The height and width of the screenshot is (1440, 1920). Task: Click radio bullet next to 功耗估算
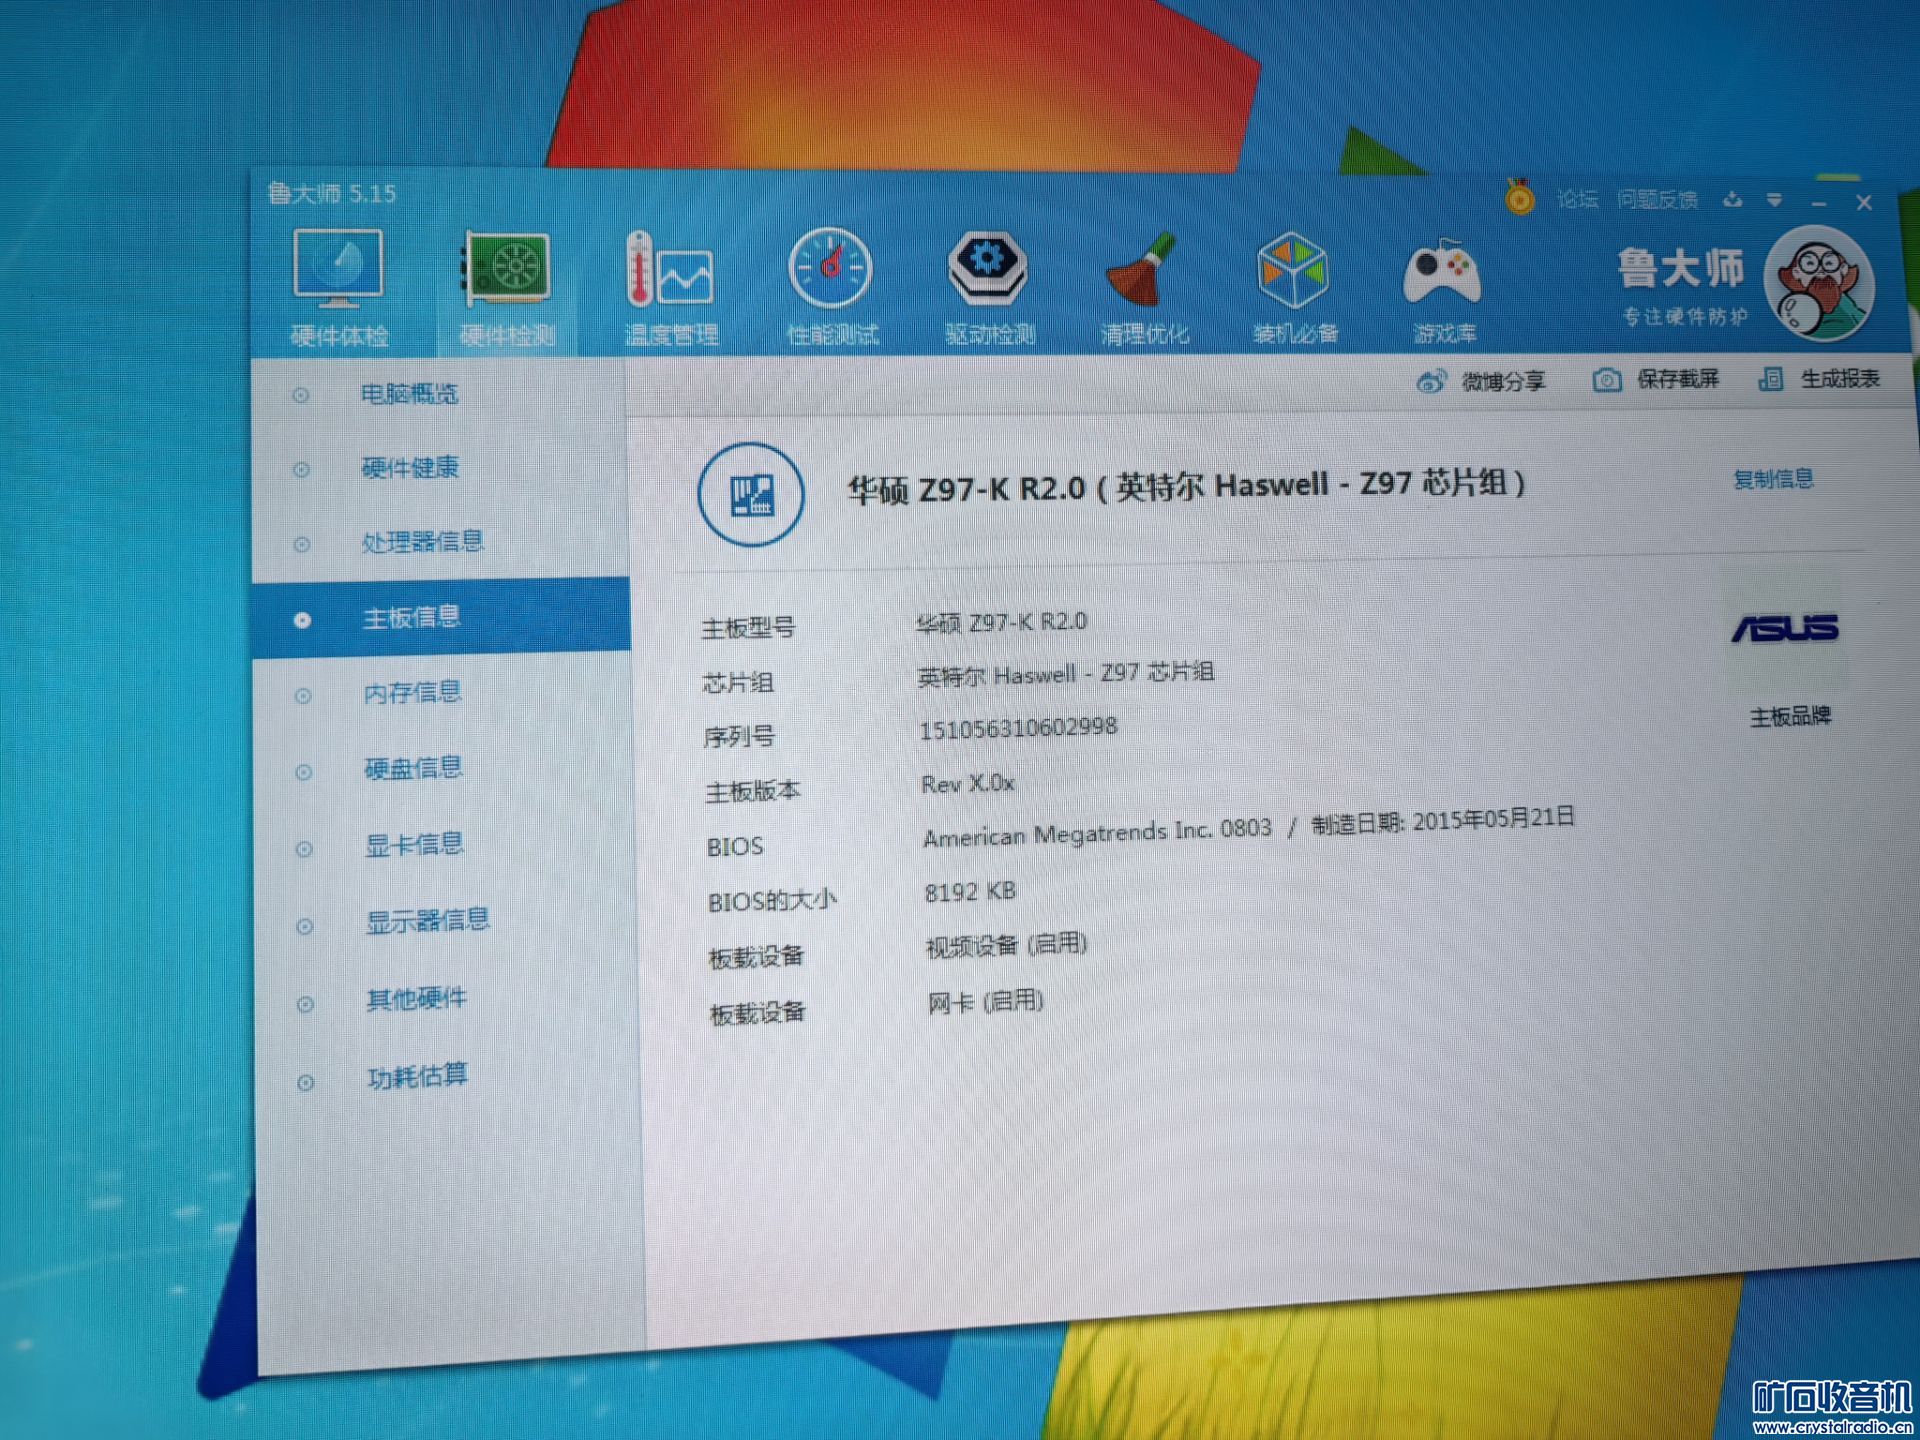[306, 1082]
